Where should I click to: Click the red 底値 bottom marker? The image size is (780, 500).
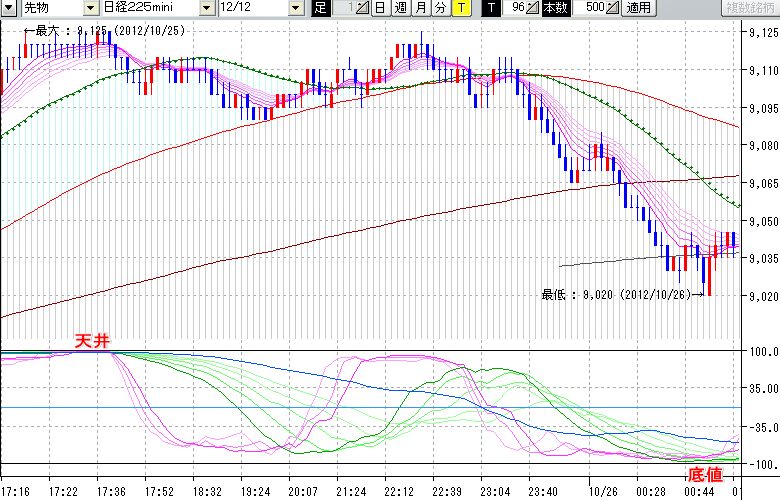(706, 473)
